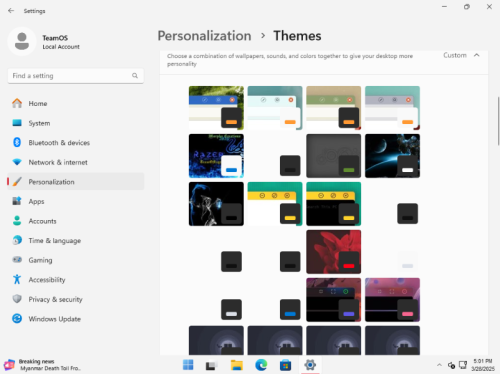Open Windows Update settings
The width and height of the screenshot is (500, 374).
76,319
